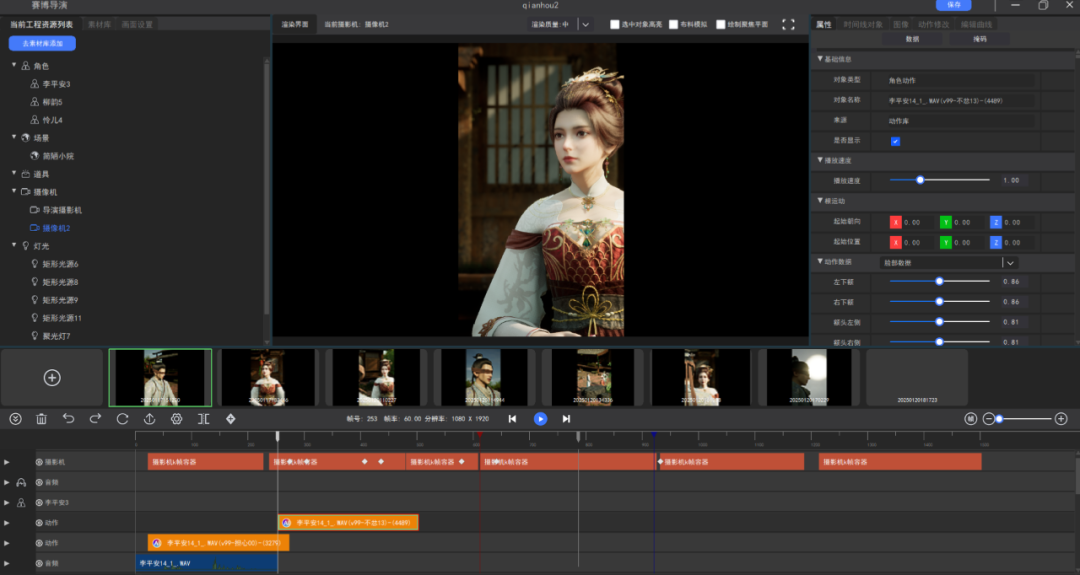This screenshot has height=575, width=1080.
Task: Open the 动作数据 dropdown selector
Action: pyautogui.click(x=949, y=262)
